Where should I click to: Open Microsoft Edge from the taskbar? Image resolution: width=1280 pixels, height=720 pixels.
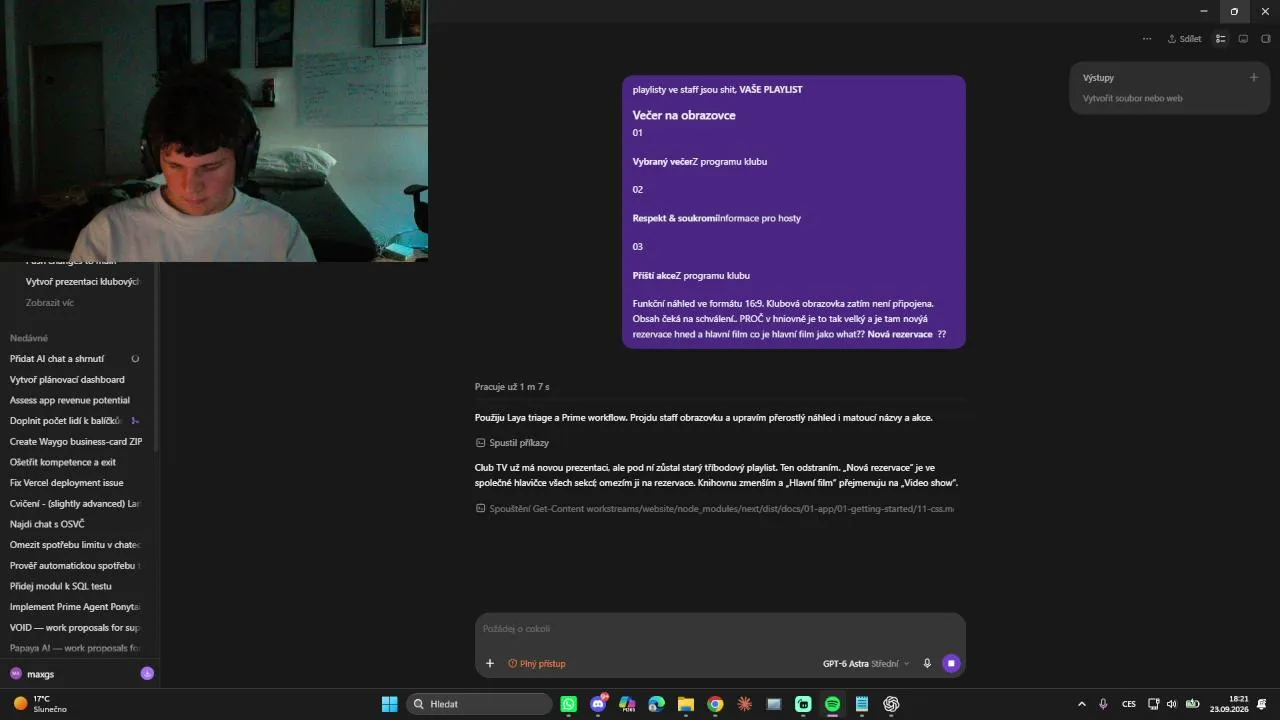tap(656, 704)
